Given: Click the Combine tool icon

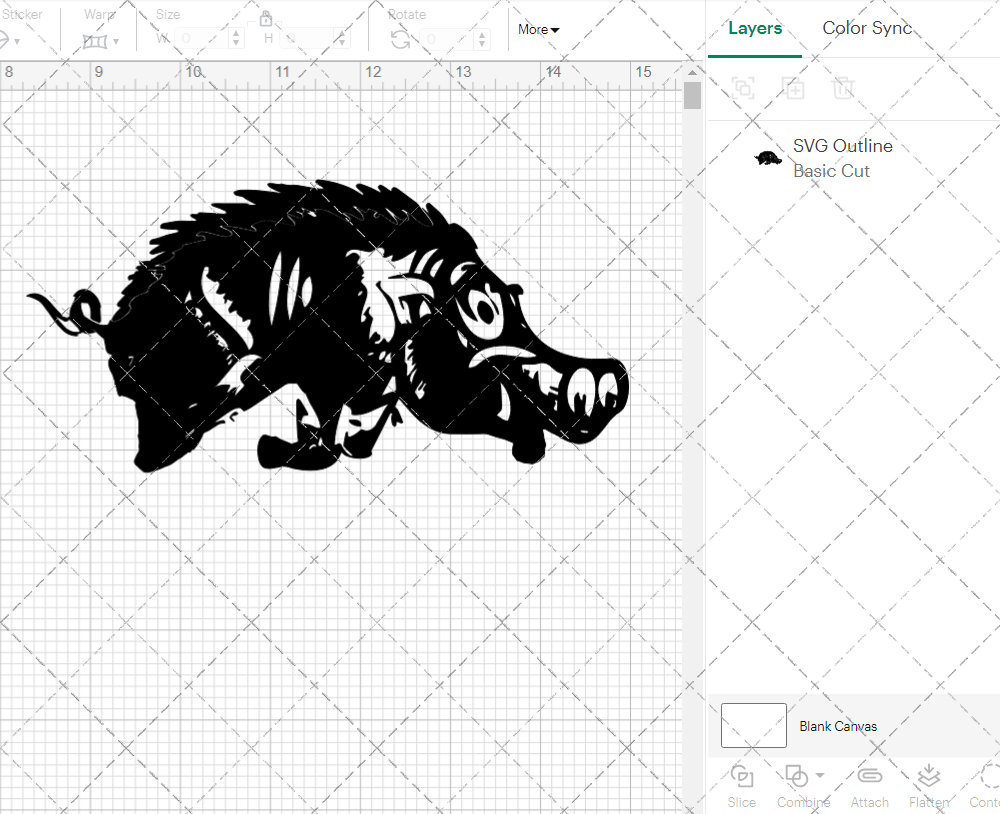Looking at the screenshot, I should pyautogui.click(x=796, y=776).
